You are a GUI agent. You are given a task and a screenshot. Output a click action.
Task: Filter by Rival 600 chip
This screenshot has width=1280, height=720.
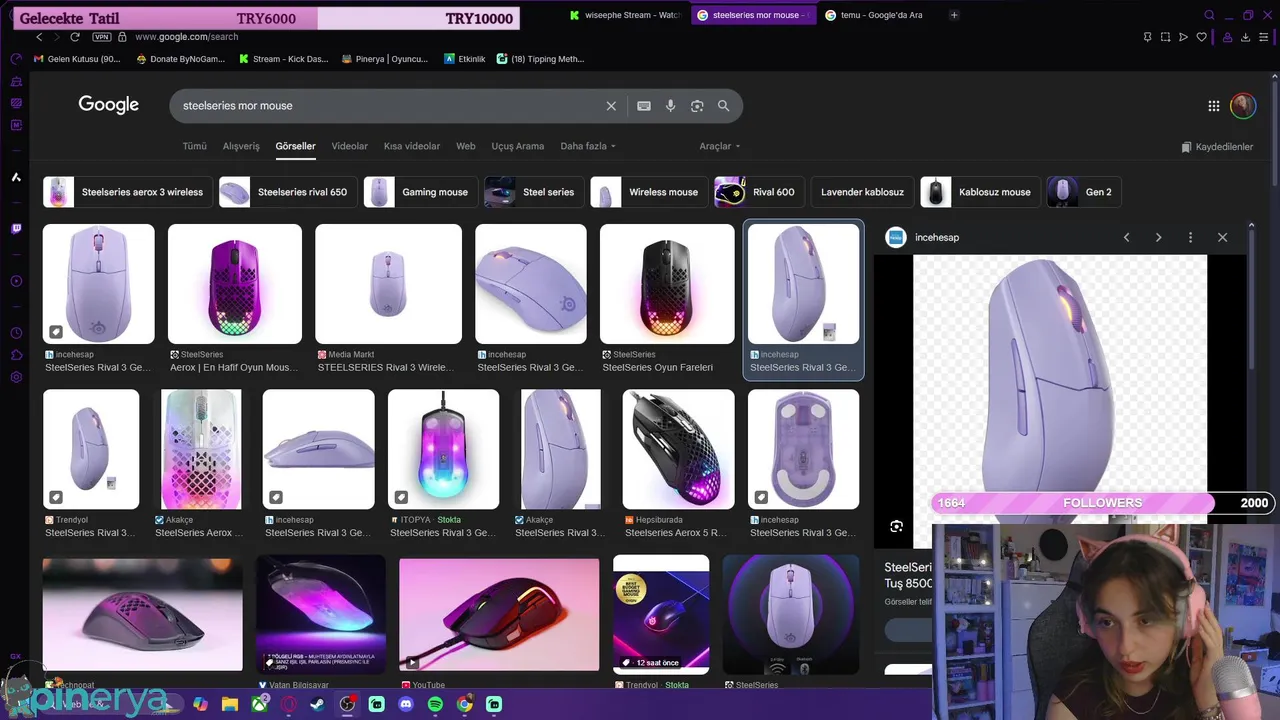click(x=759, y=192)
